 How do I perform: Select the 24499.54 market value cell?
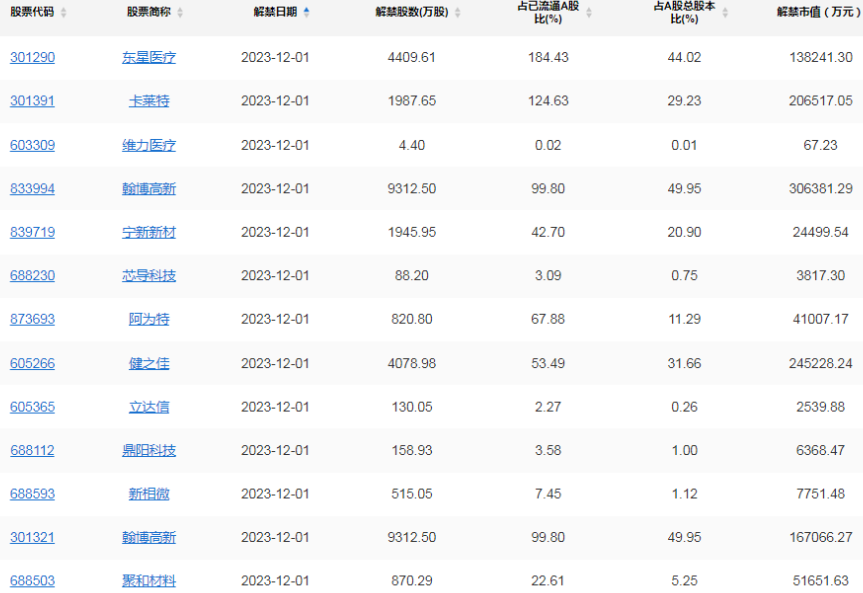821,232
